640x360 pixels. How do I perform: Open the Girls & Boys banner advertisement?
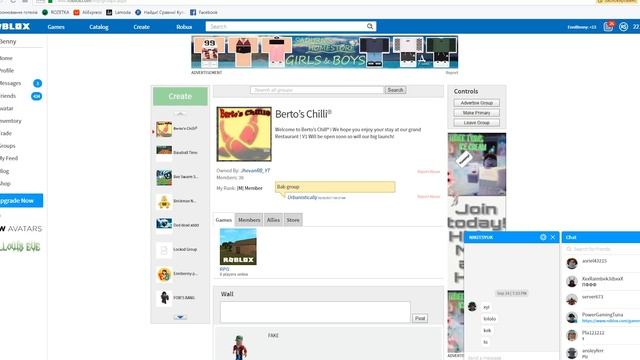click(x=325, y=52)
